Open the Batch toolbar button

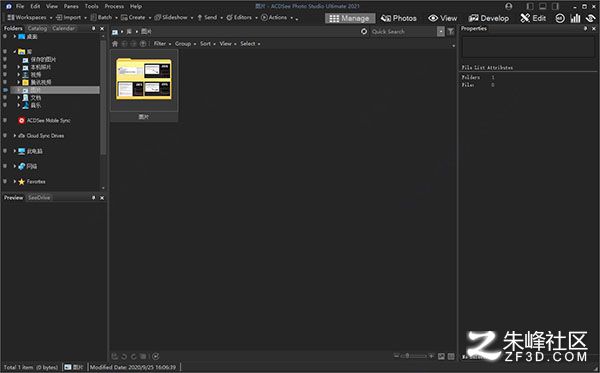[x=103, y=17]
